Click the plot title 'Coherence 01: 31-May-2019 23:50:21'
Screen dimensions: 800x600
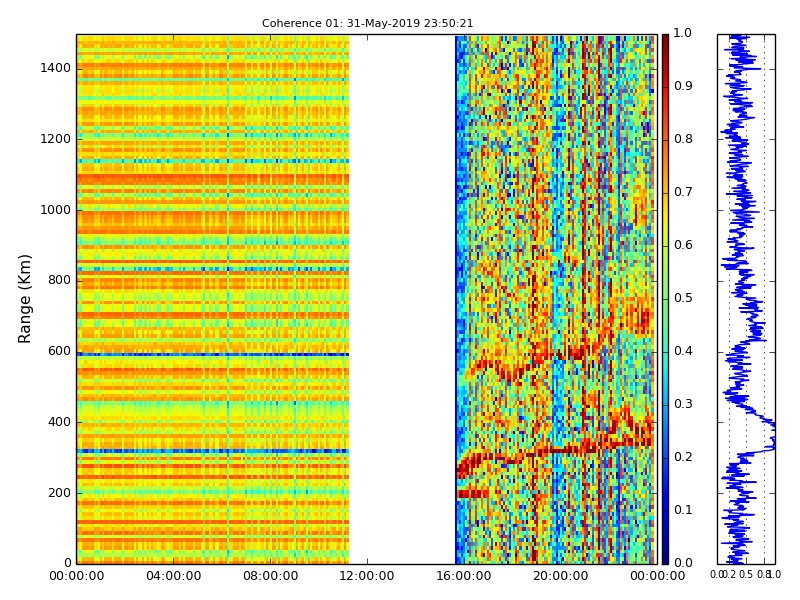point(367,23)
